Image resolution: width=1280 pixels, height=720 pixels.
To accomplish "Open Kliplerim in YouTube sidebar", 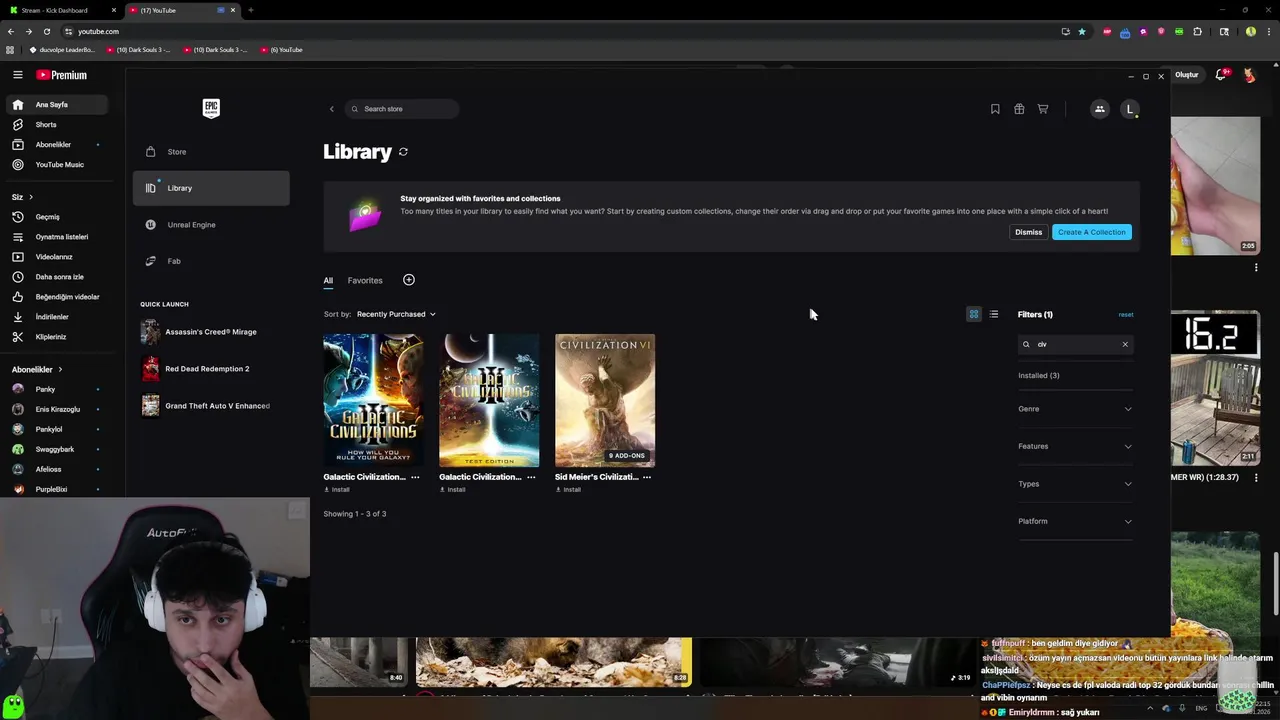I will click(x=57, y=337).
